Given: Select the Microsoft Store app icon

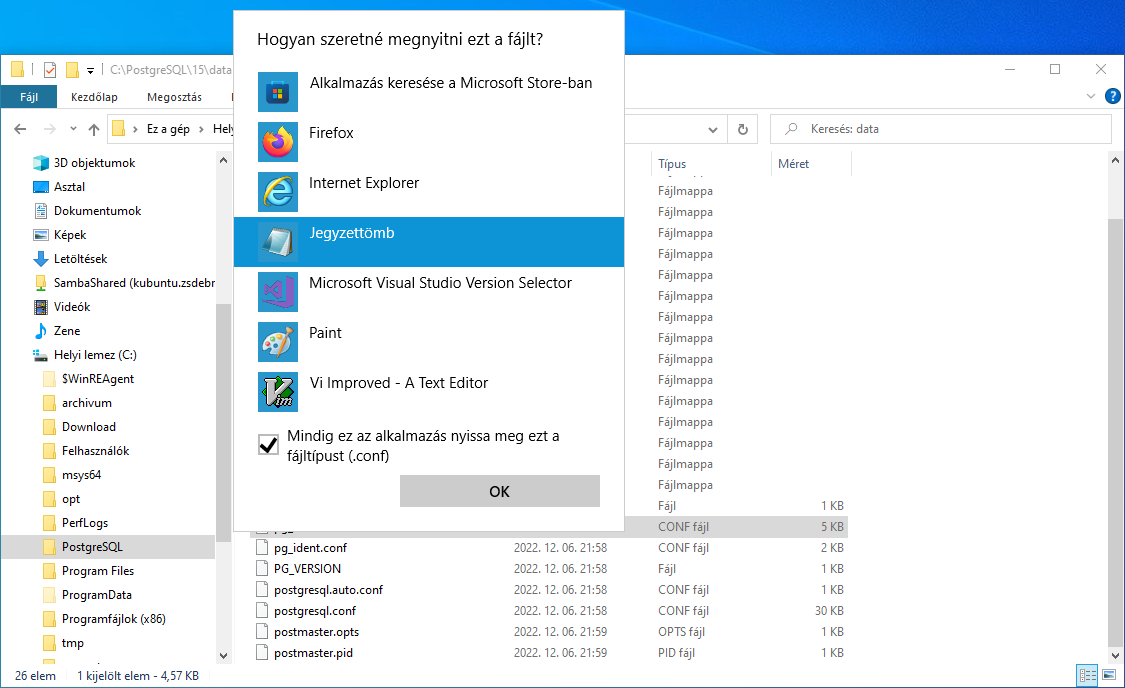Looking at the screenshot, I should coord(278,92).
